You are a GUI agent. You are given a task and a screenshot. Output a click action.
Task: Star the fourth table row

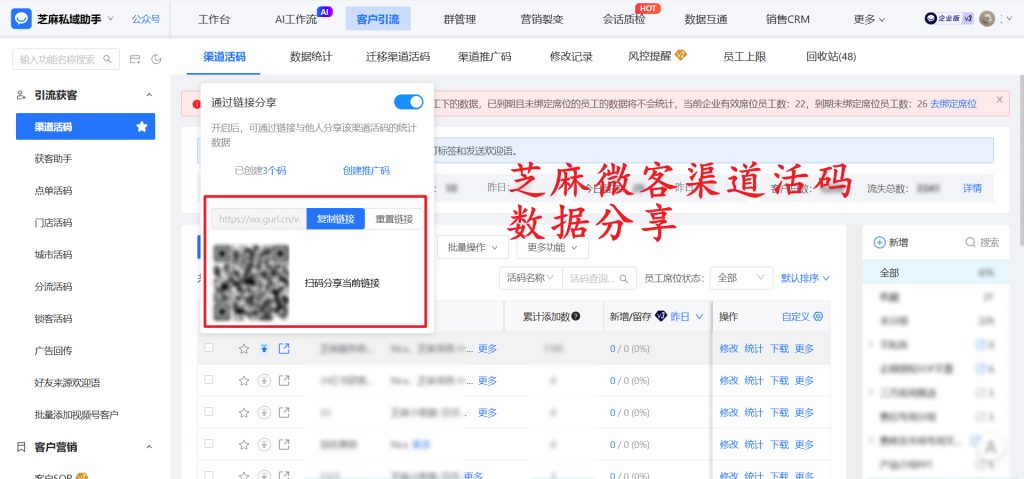click(244, 444)
